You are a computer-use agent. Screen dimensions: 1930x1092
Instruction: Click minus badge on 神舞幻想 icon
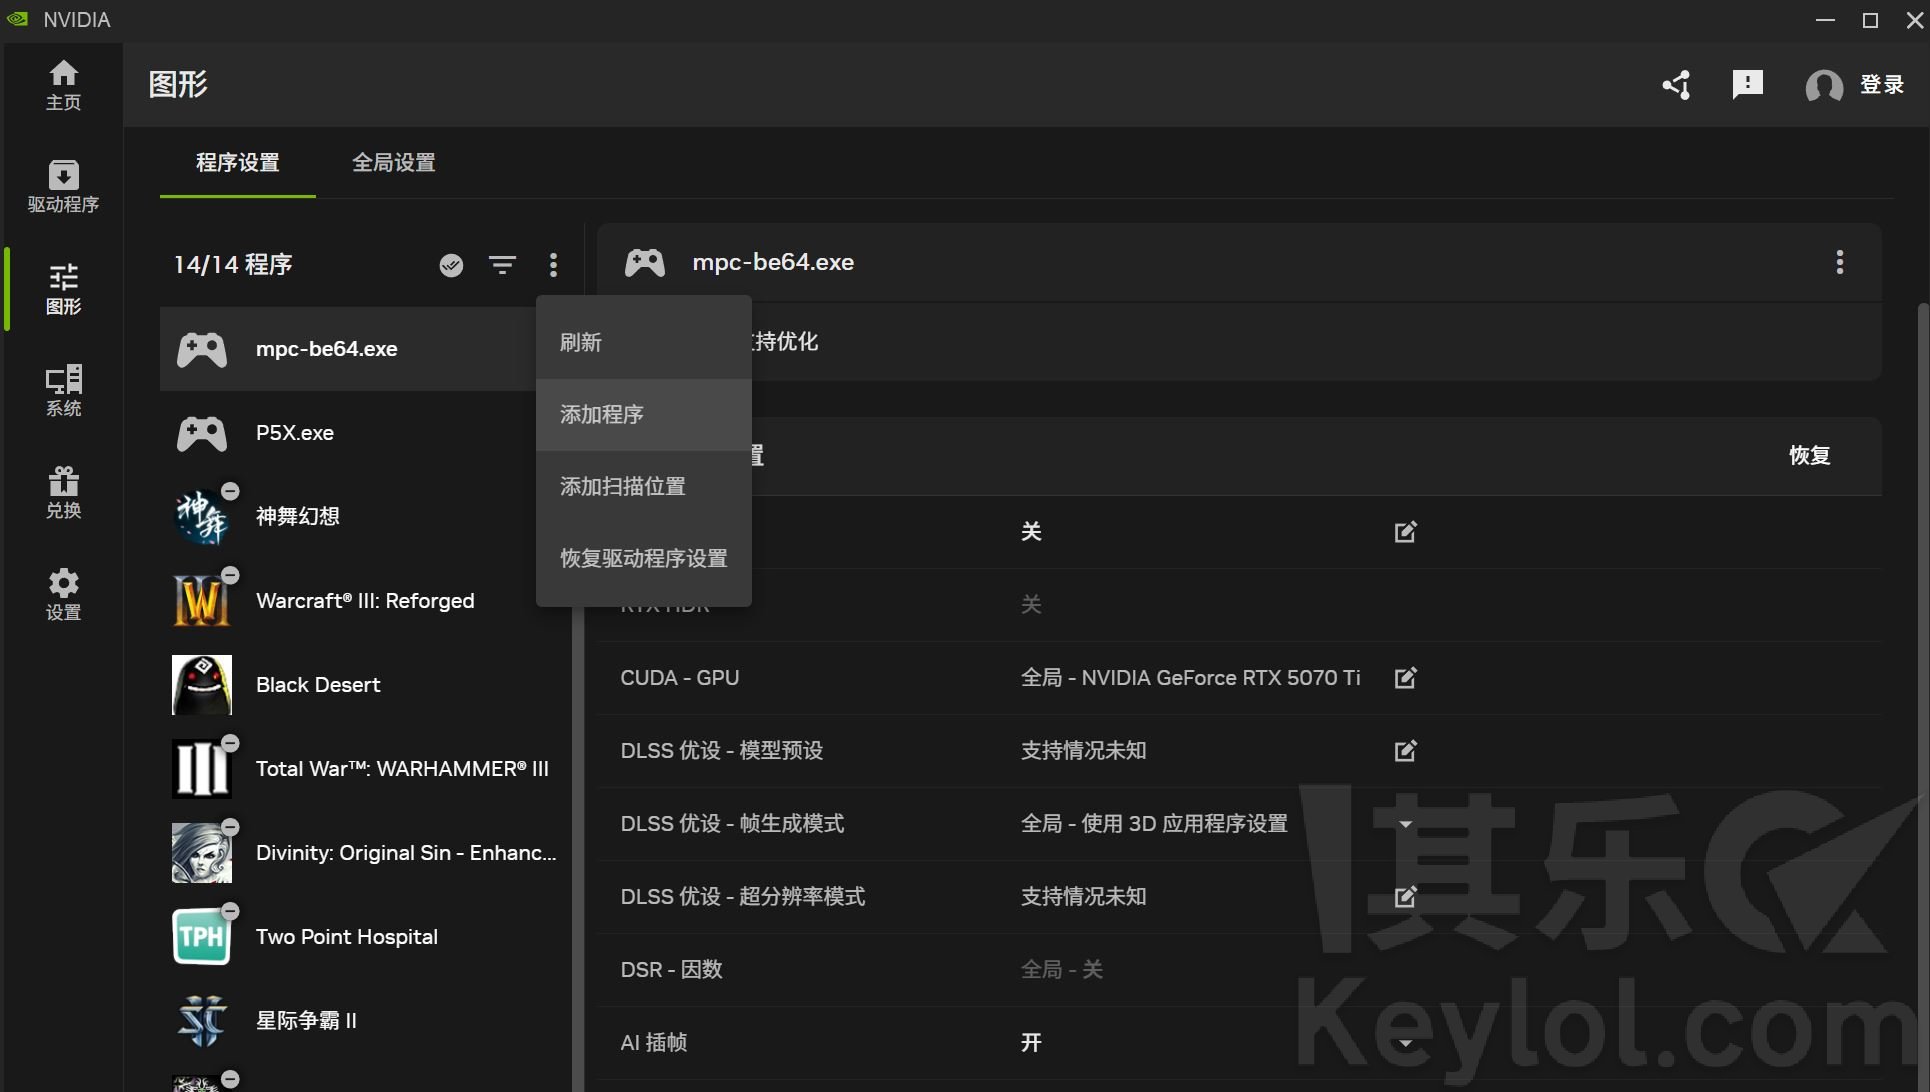[230, 491]
